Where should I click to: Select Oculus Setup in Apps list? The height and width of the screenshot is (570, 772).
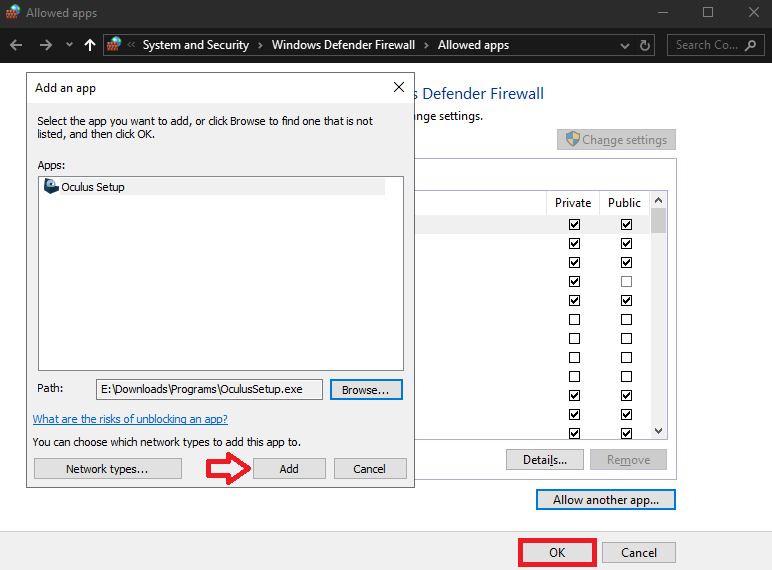(214, 187)
